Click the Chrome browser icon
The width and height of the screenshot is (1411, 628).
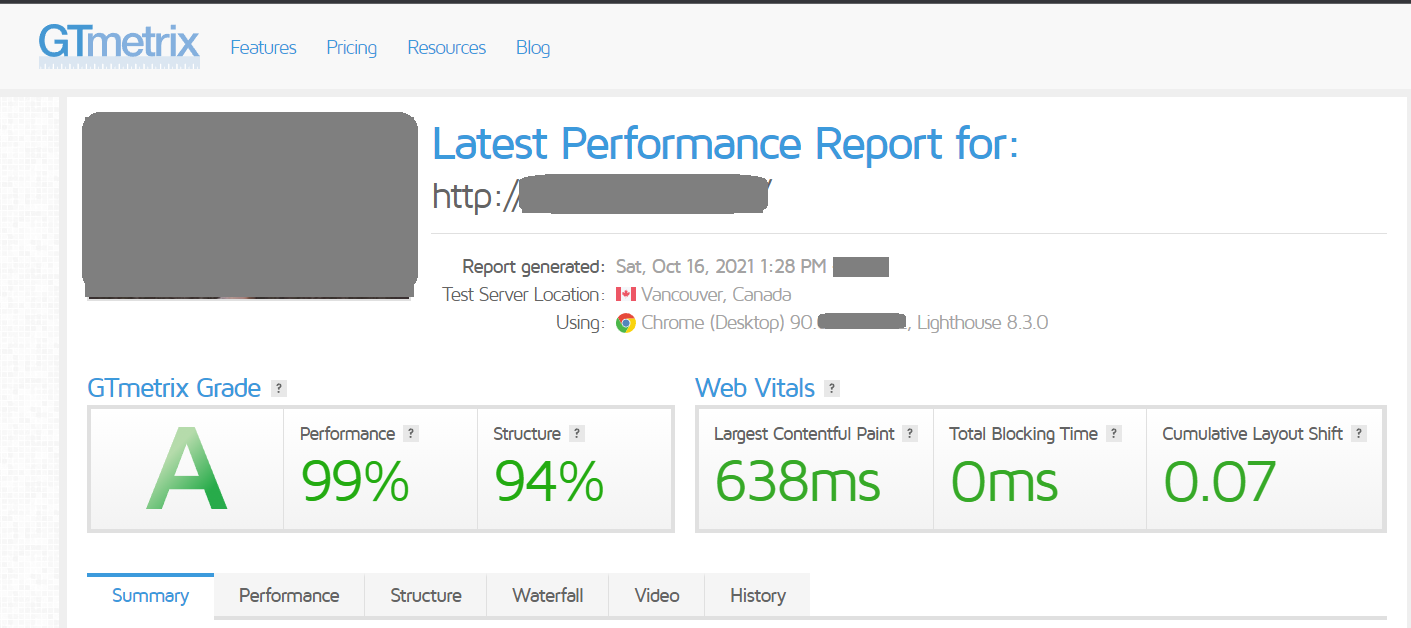click(x=626, y=322)
